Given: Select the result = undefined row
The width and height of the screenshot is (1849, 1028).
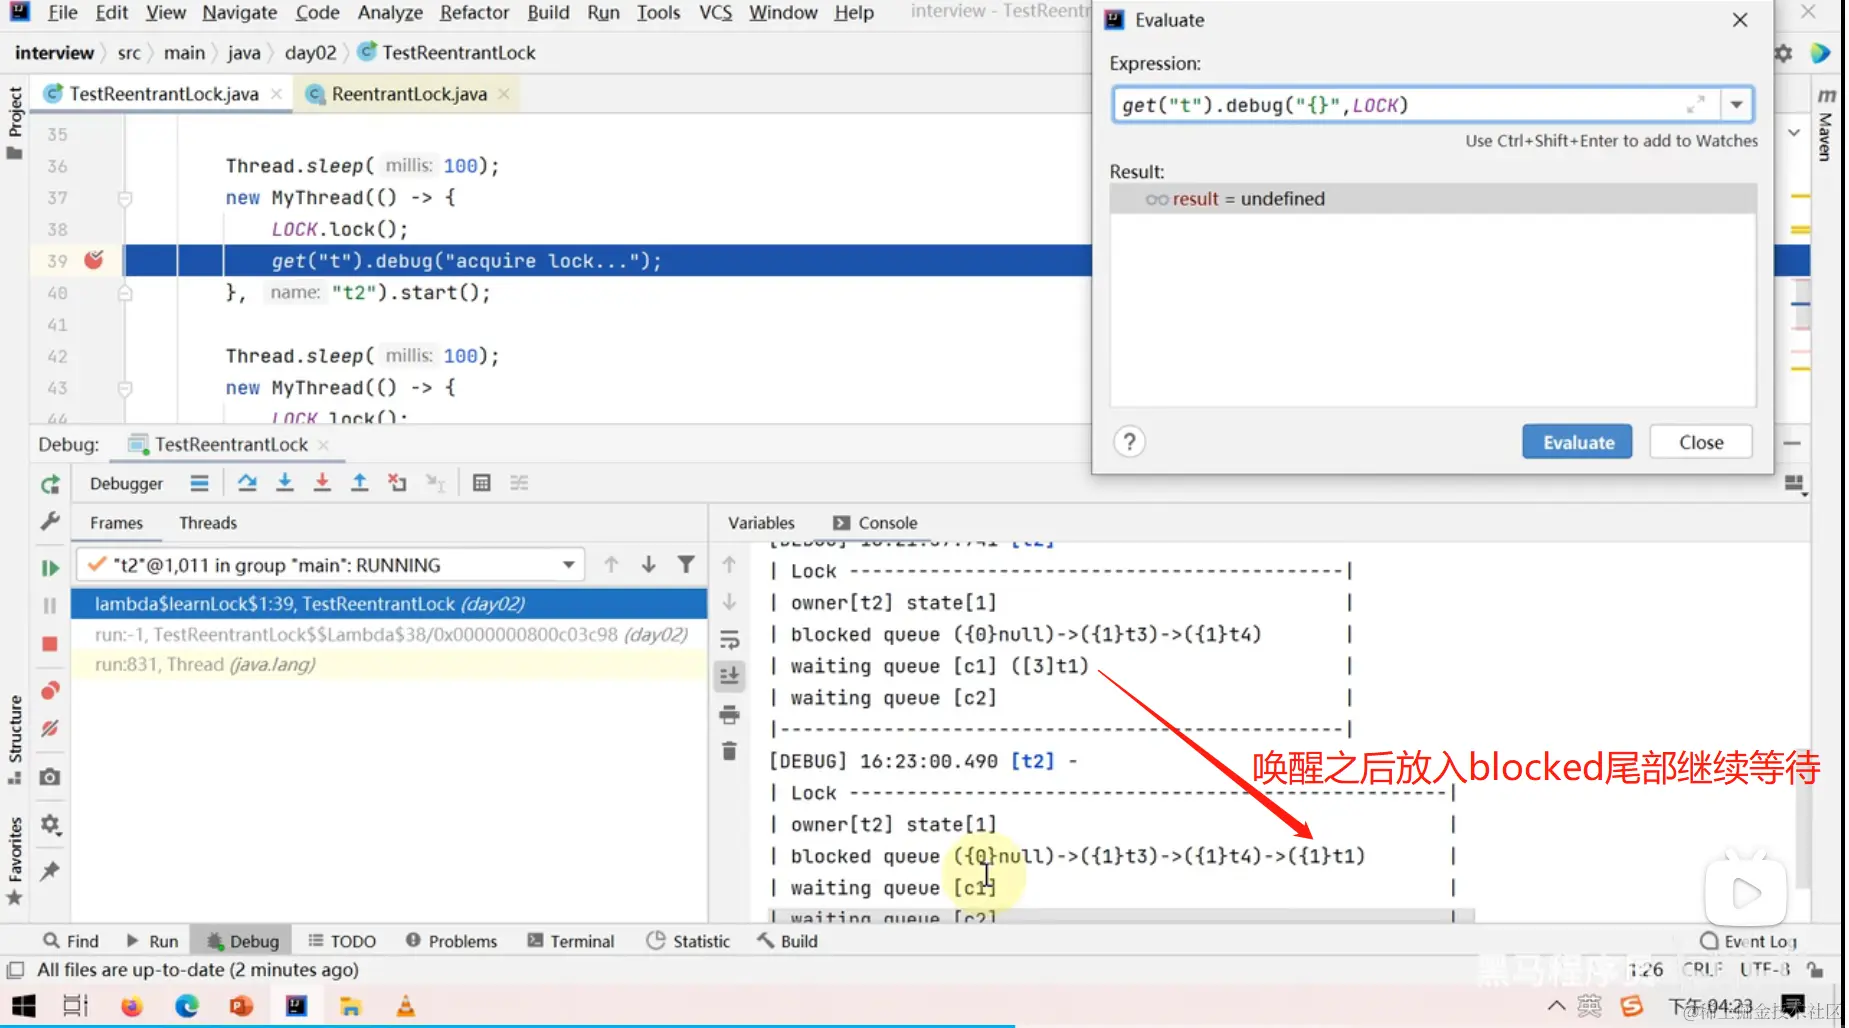Looking at the screenshot, I should (x=1433, y=199).
